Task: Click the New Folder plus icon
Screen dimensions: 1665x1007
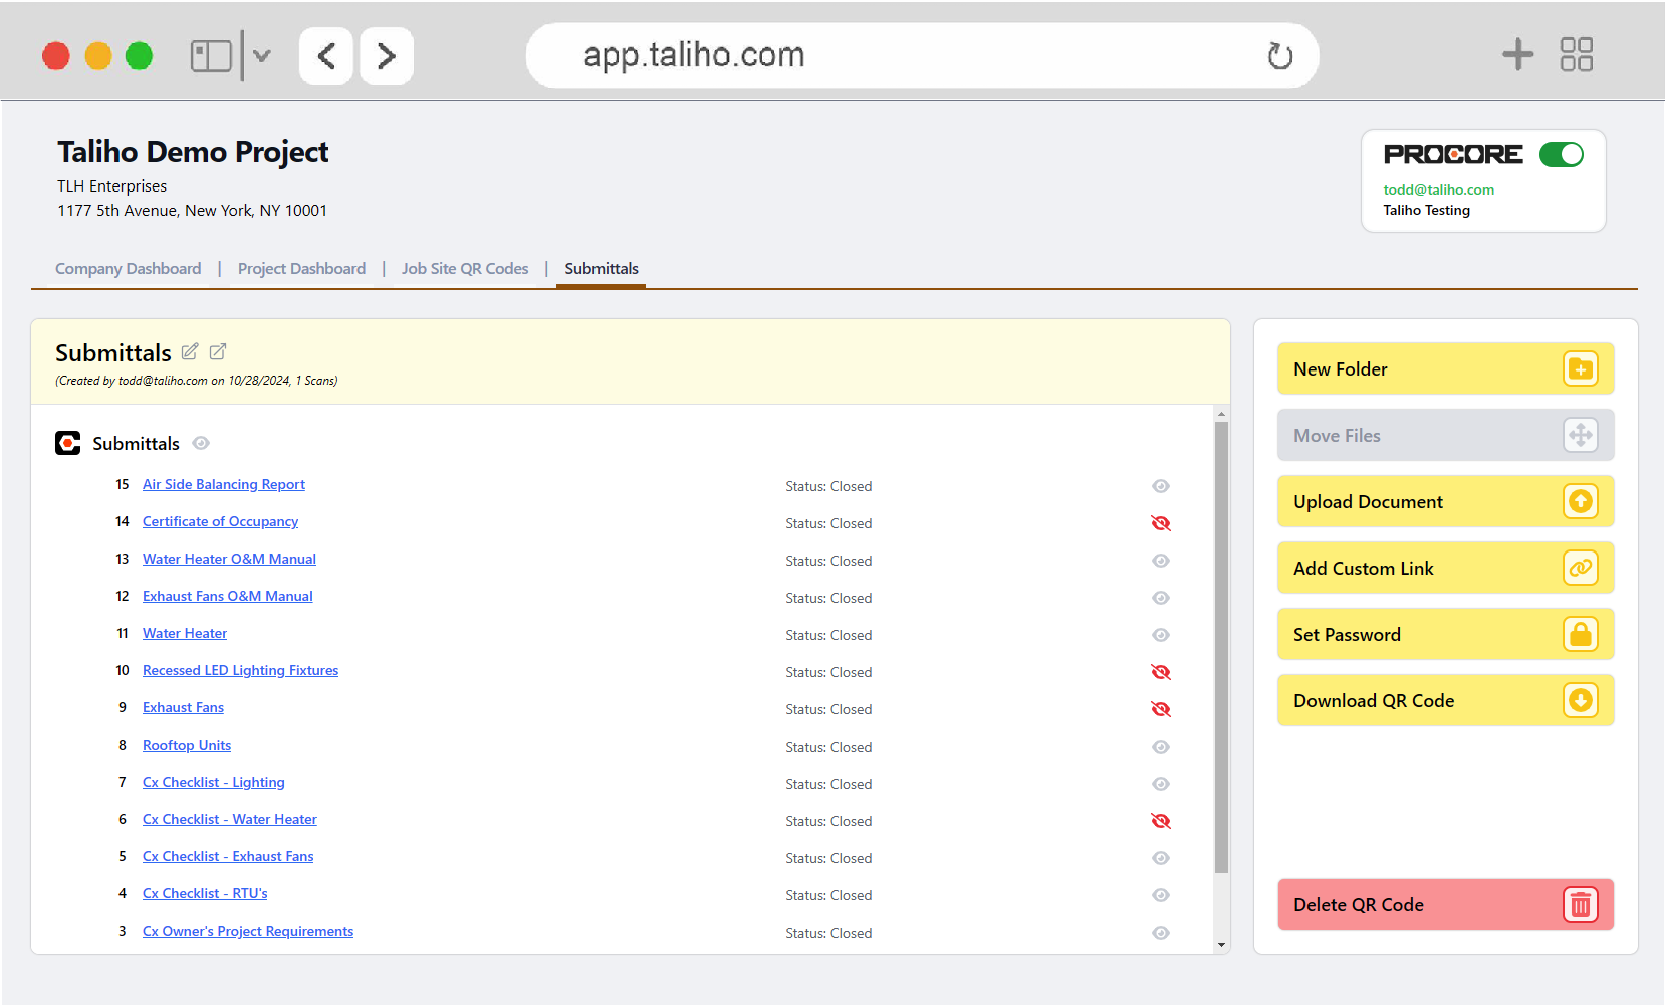Action: pos(1580,369)
